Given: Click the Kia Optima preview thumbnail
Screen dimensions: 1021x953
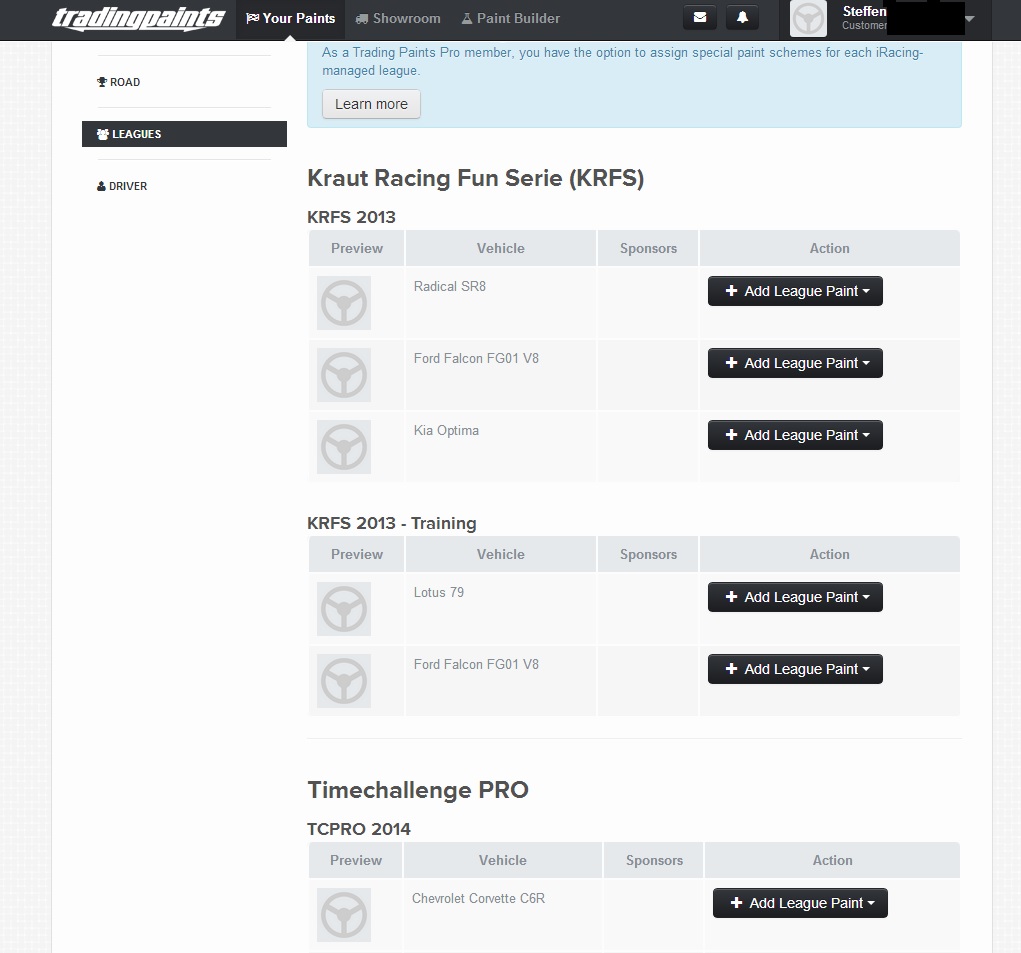Looking at the screenshot, I should [x=344, y=447].
